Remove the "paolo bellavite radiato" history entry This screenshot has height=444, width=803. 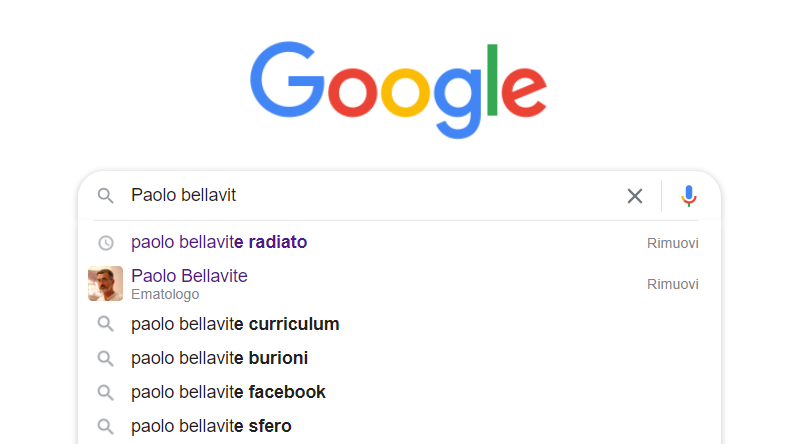coord(672,243)
